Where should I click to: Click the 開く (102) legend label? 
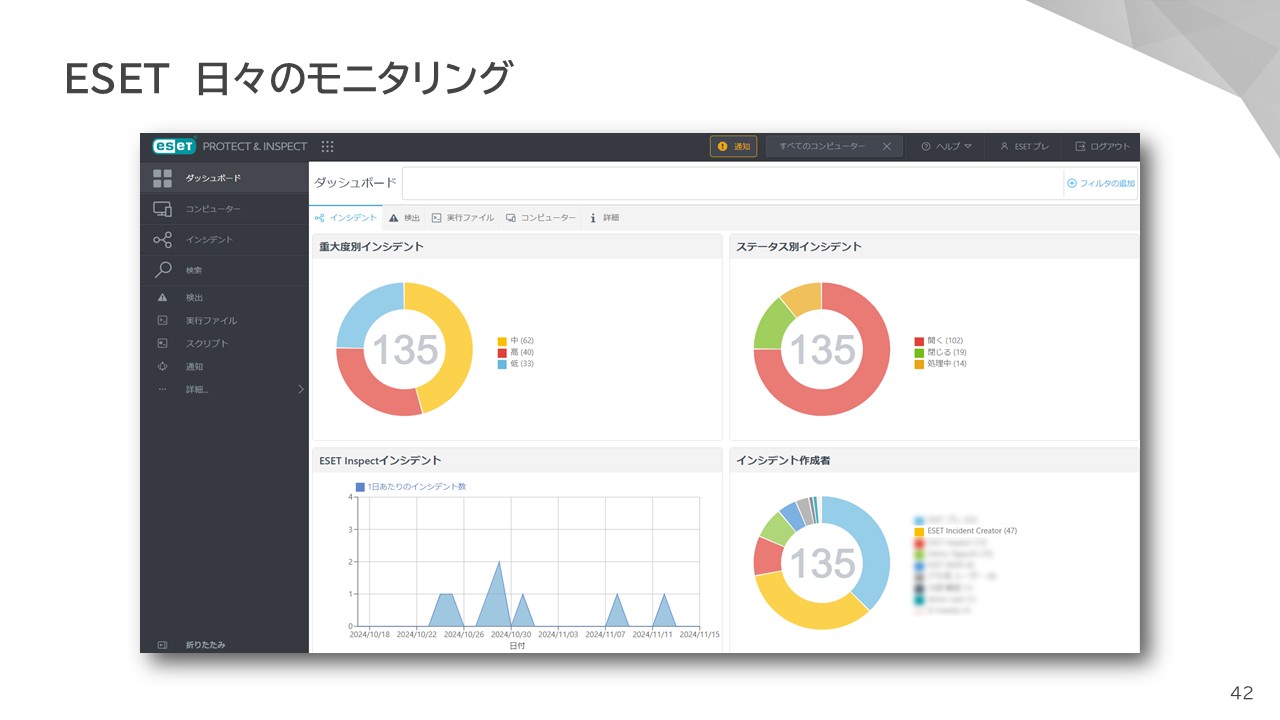(x=945, y=341)
